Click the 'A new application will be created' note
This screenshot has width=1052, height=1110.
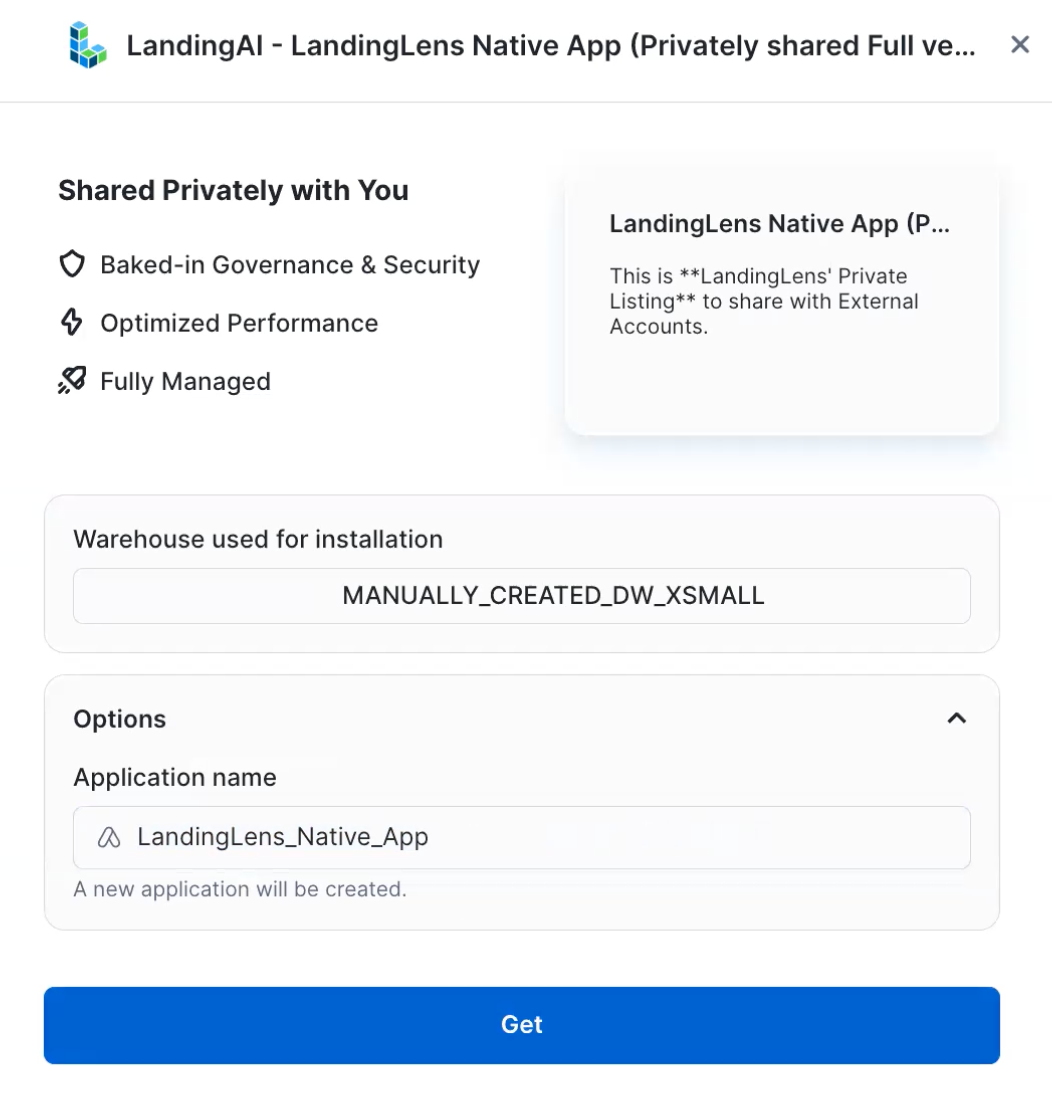(x=240, y=889)
